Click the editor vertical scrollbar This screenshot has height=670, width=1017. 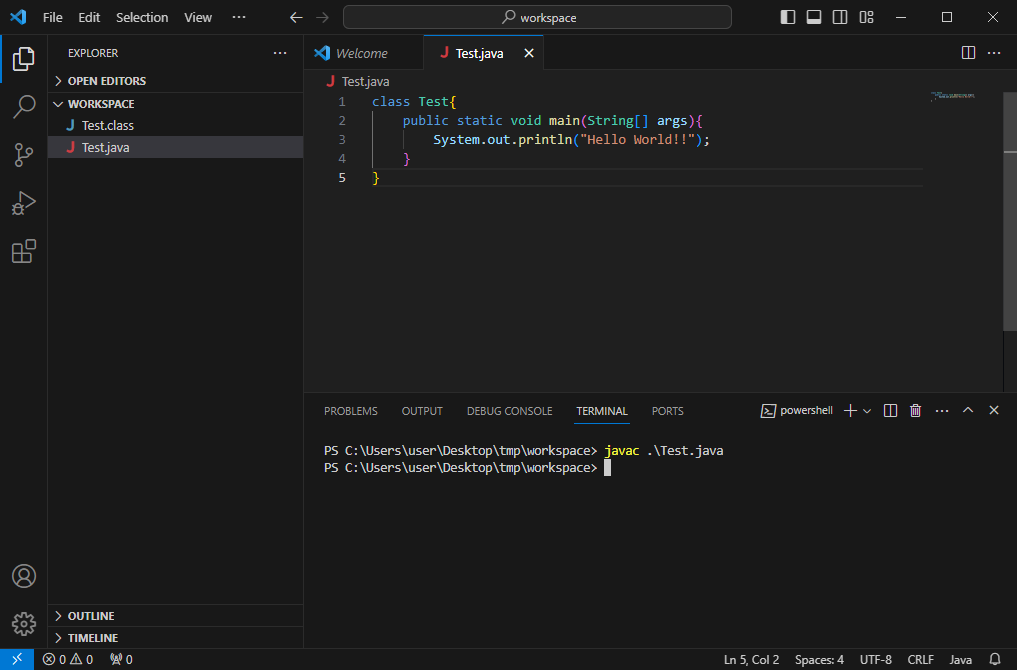(x=1010, y=211)
